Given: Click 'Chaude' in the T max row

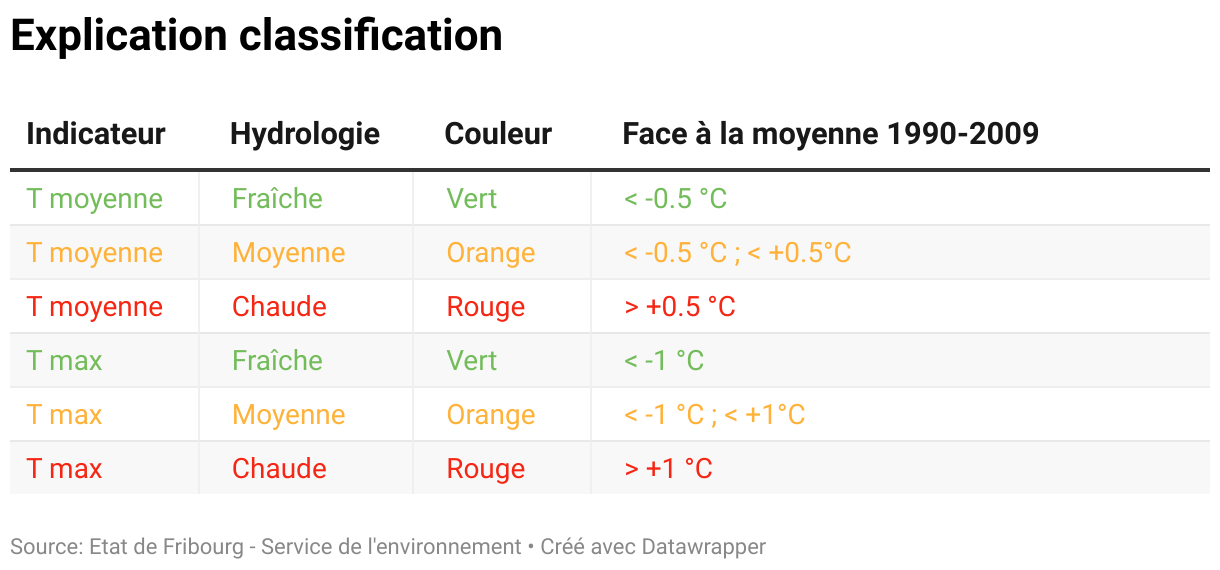Looking at the screenshot, I should [x=279, y=469].
